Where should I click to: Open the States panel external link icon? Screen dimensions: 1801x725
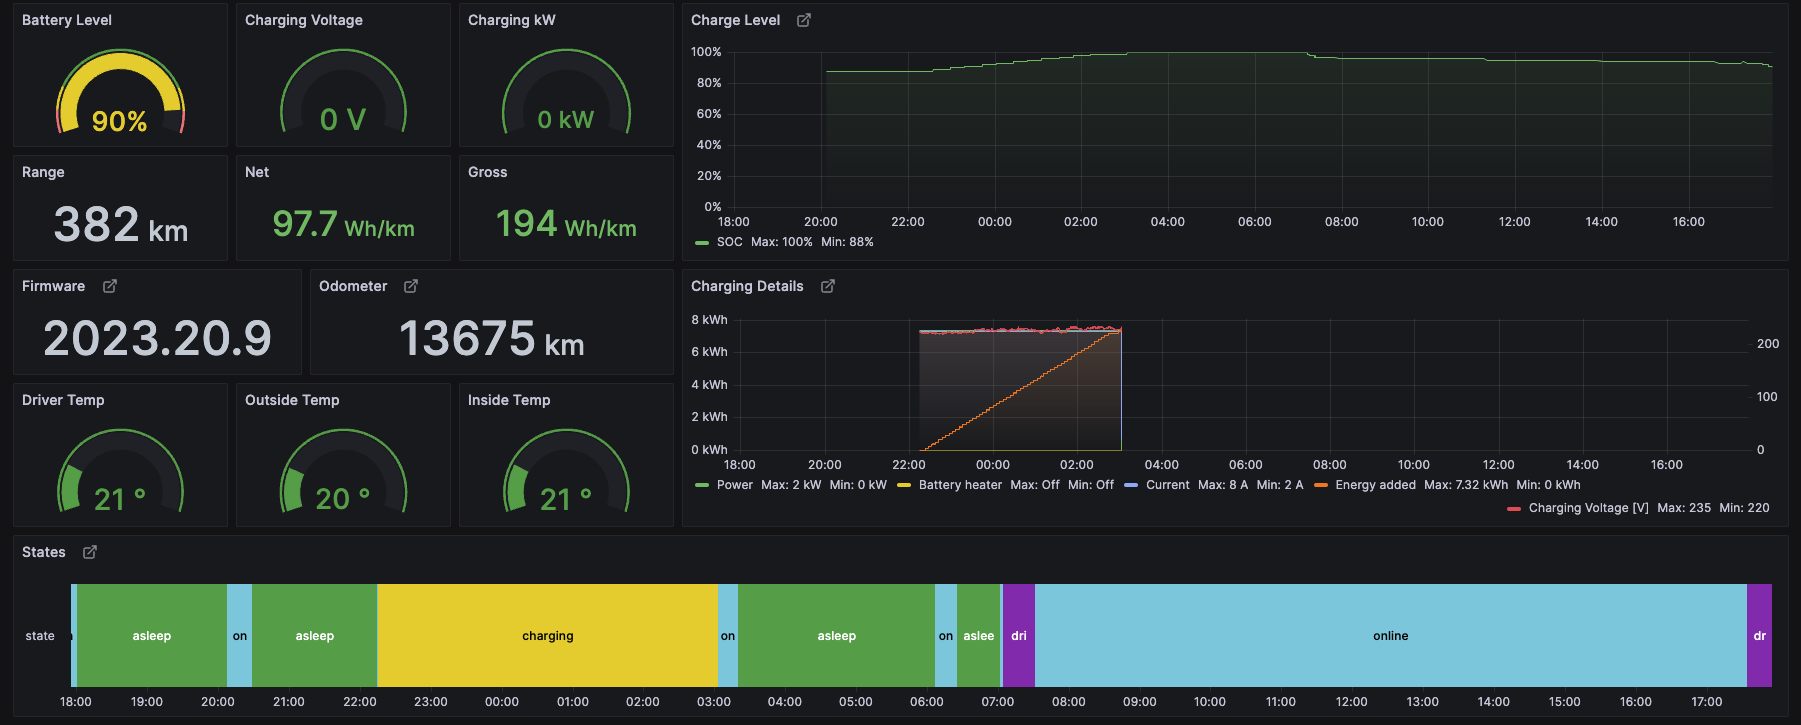point(89,552)
